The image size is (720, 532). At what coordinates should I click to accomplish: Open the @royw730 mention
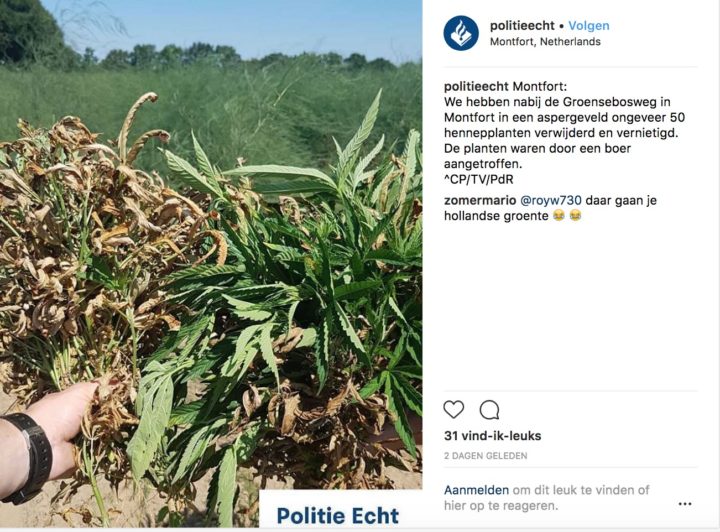[551, 201]
